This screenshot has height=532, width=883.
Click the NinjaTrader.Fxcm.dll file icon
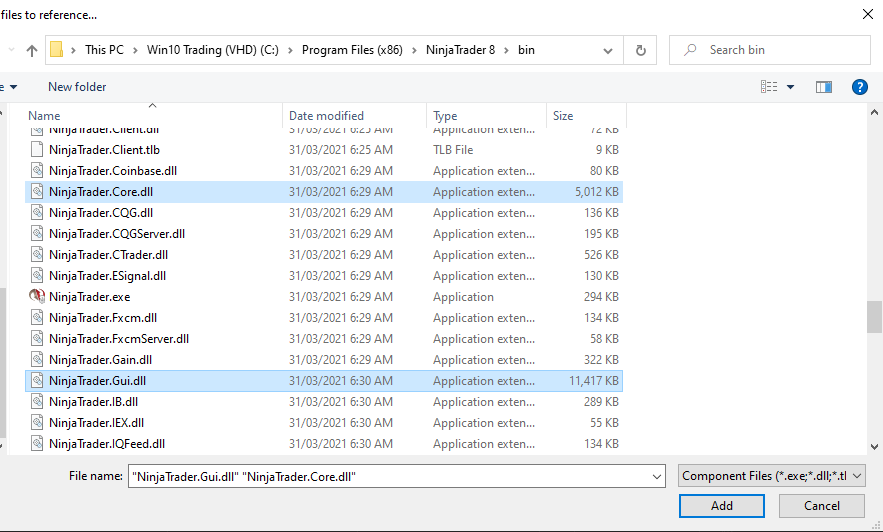37,318
